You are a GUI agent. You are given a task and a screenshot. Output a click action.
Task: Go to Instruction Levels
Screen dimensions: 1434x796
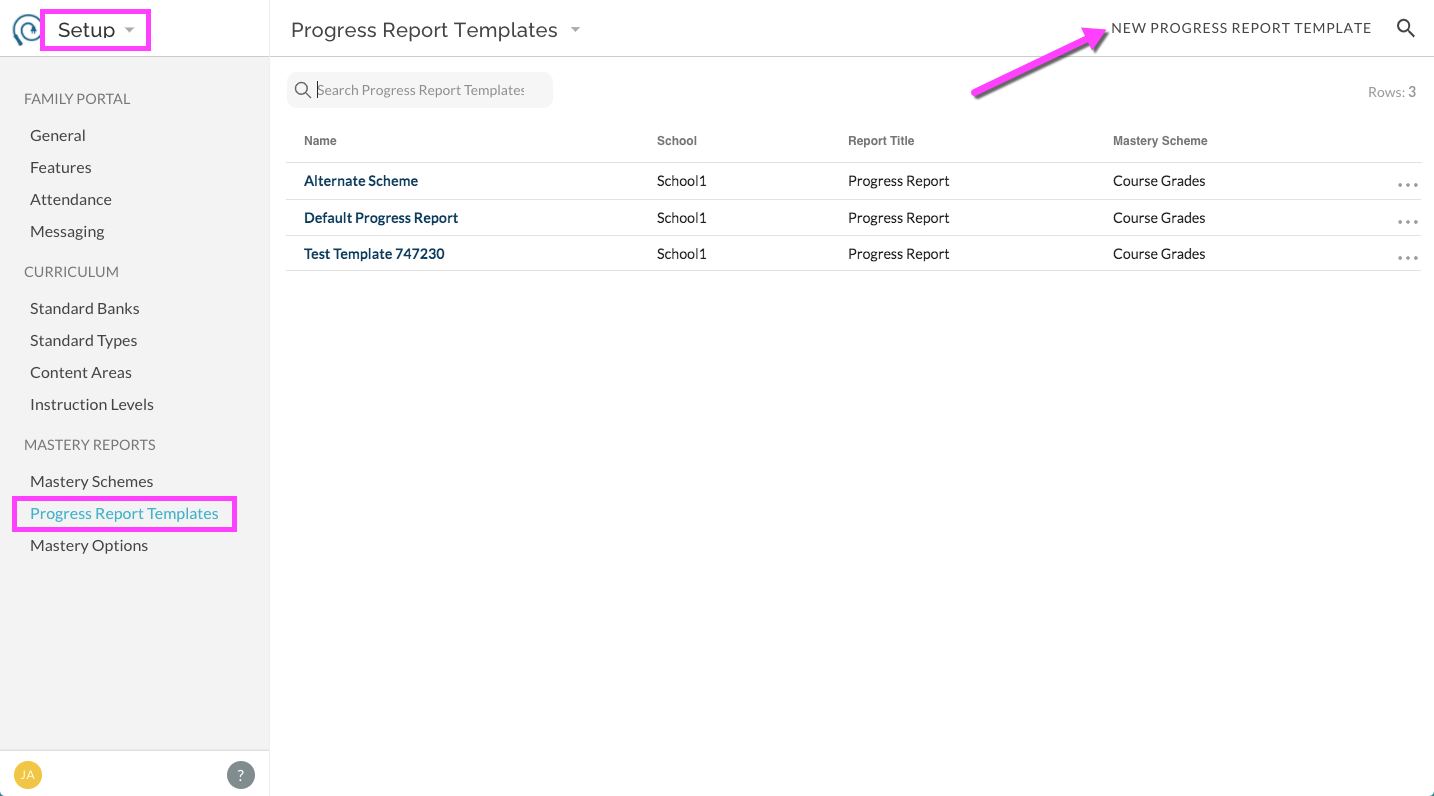[x=92, y=404]
